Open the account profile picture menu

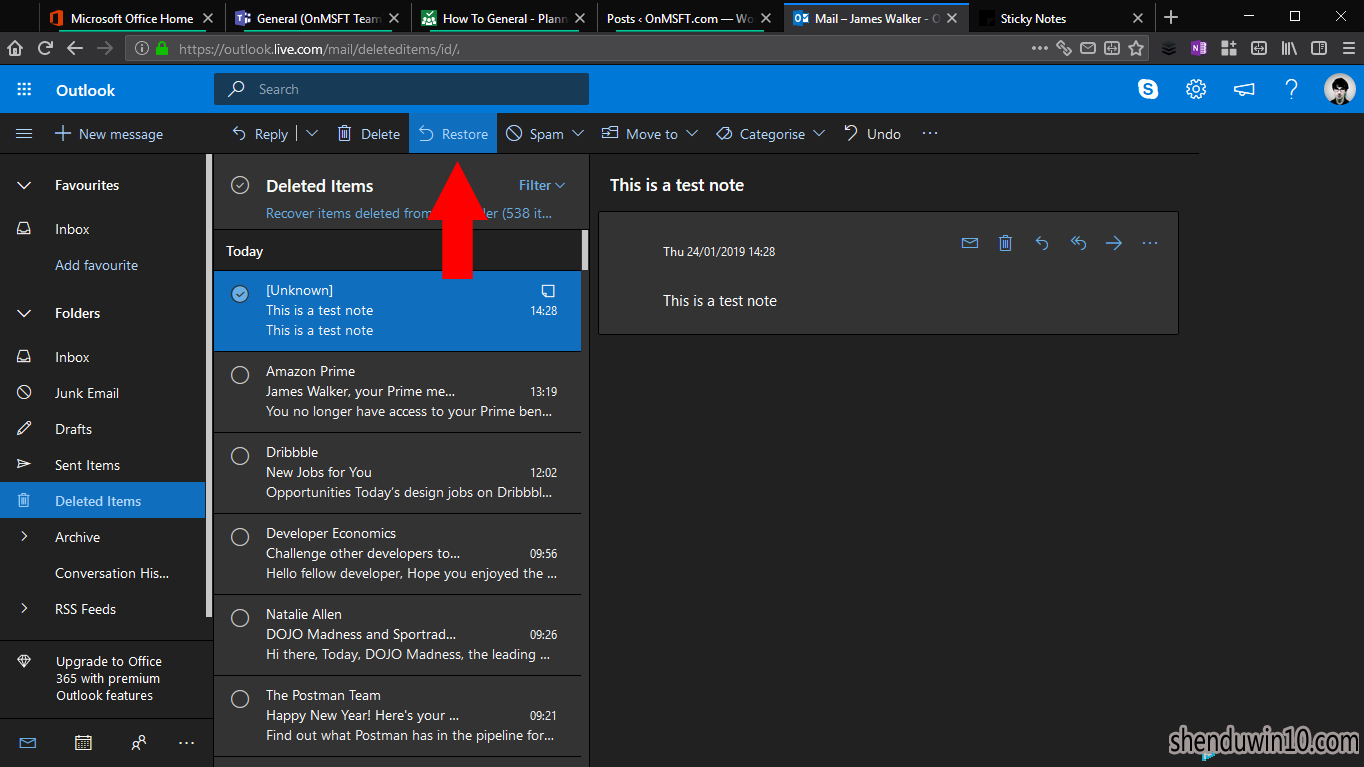1339,89
